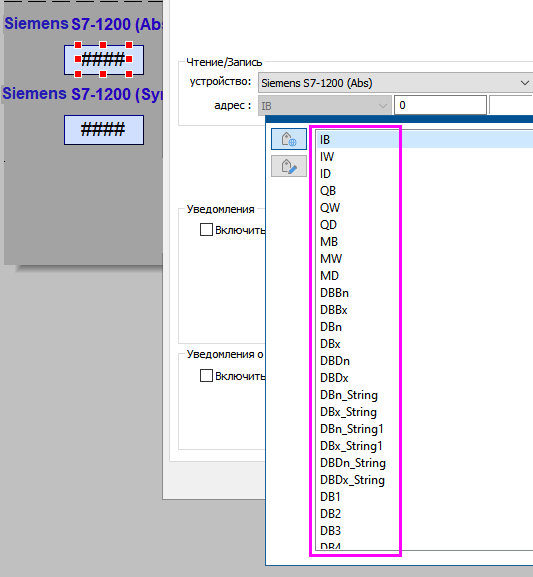The width and height of the screenshot is (533, 577).
Task: Choose DB2 in the address list
Action: tap(425, 514)
